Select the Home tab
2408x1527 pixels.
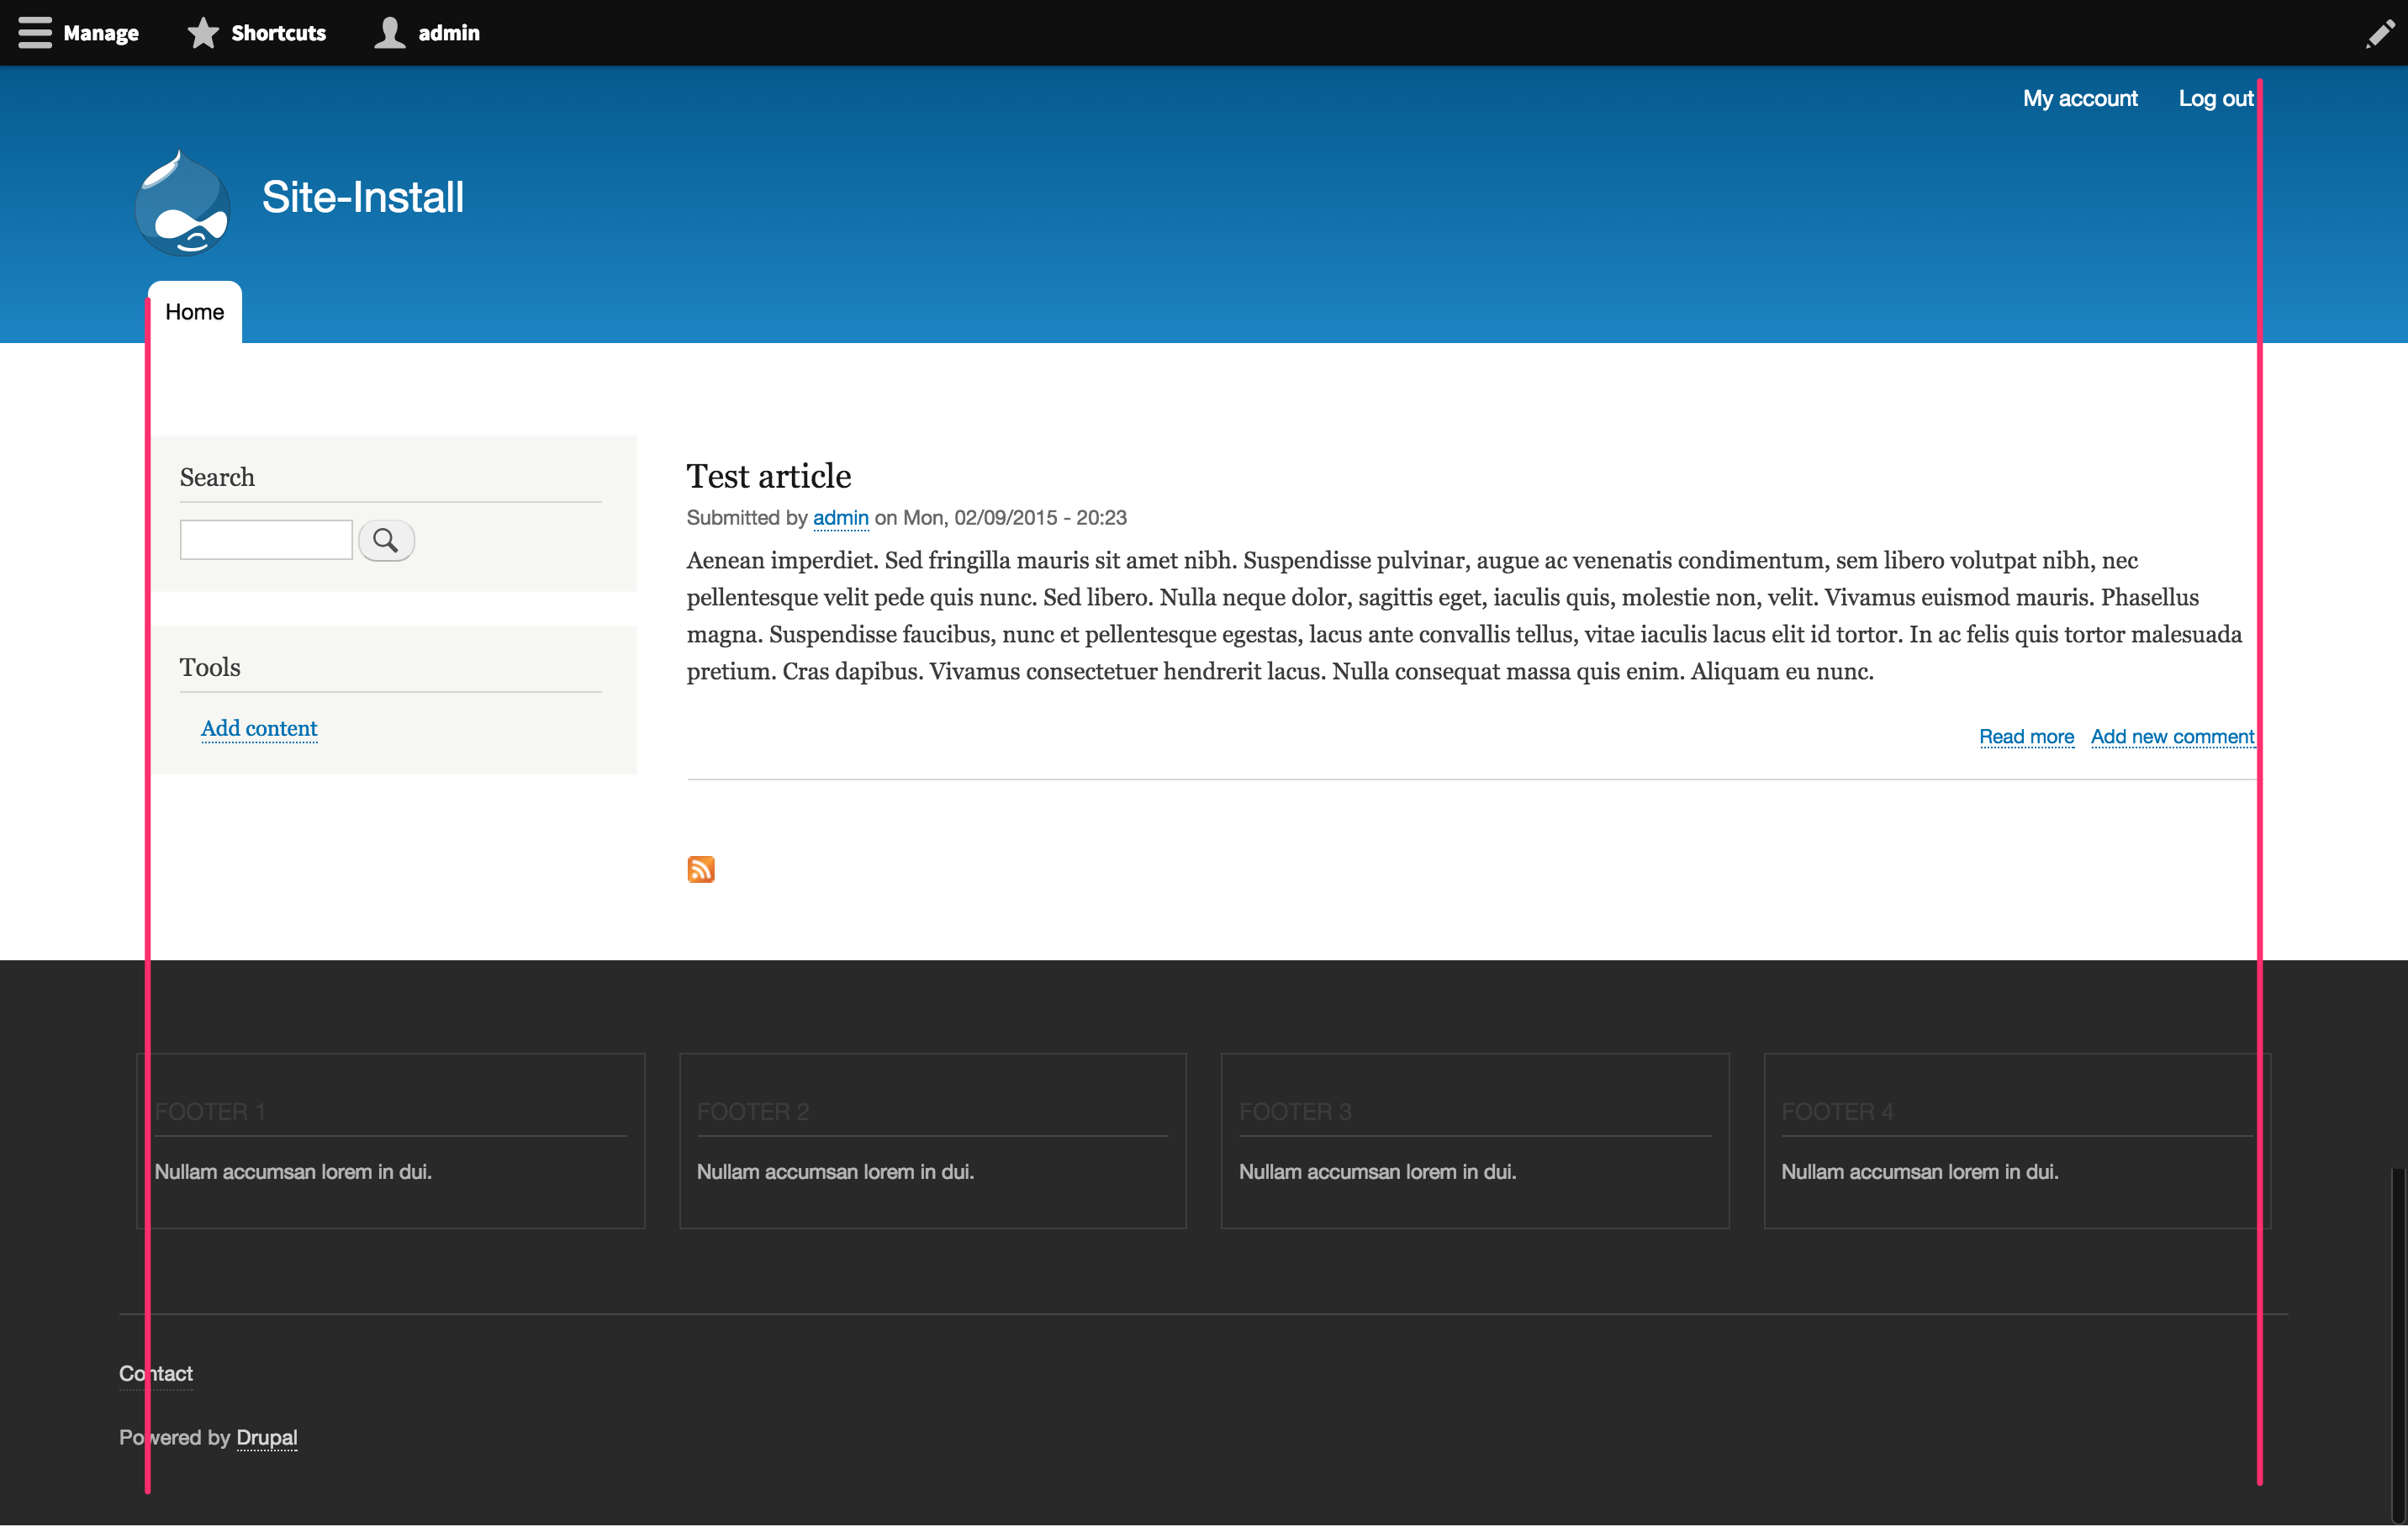coord(193,311)
